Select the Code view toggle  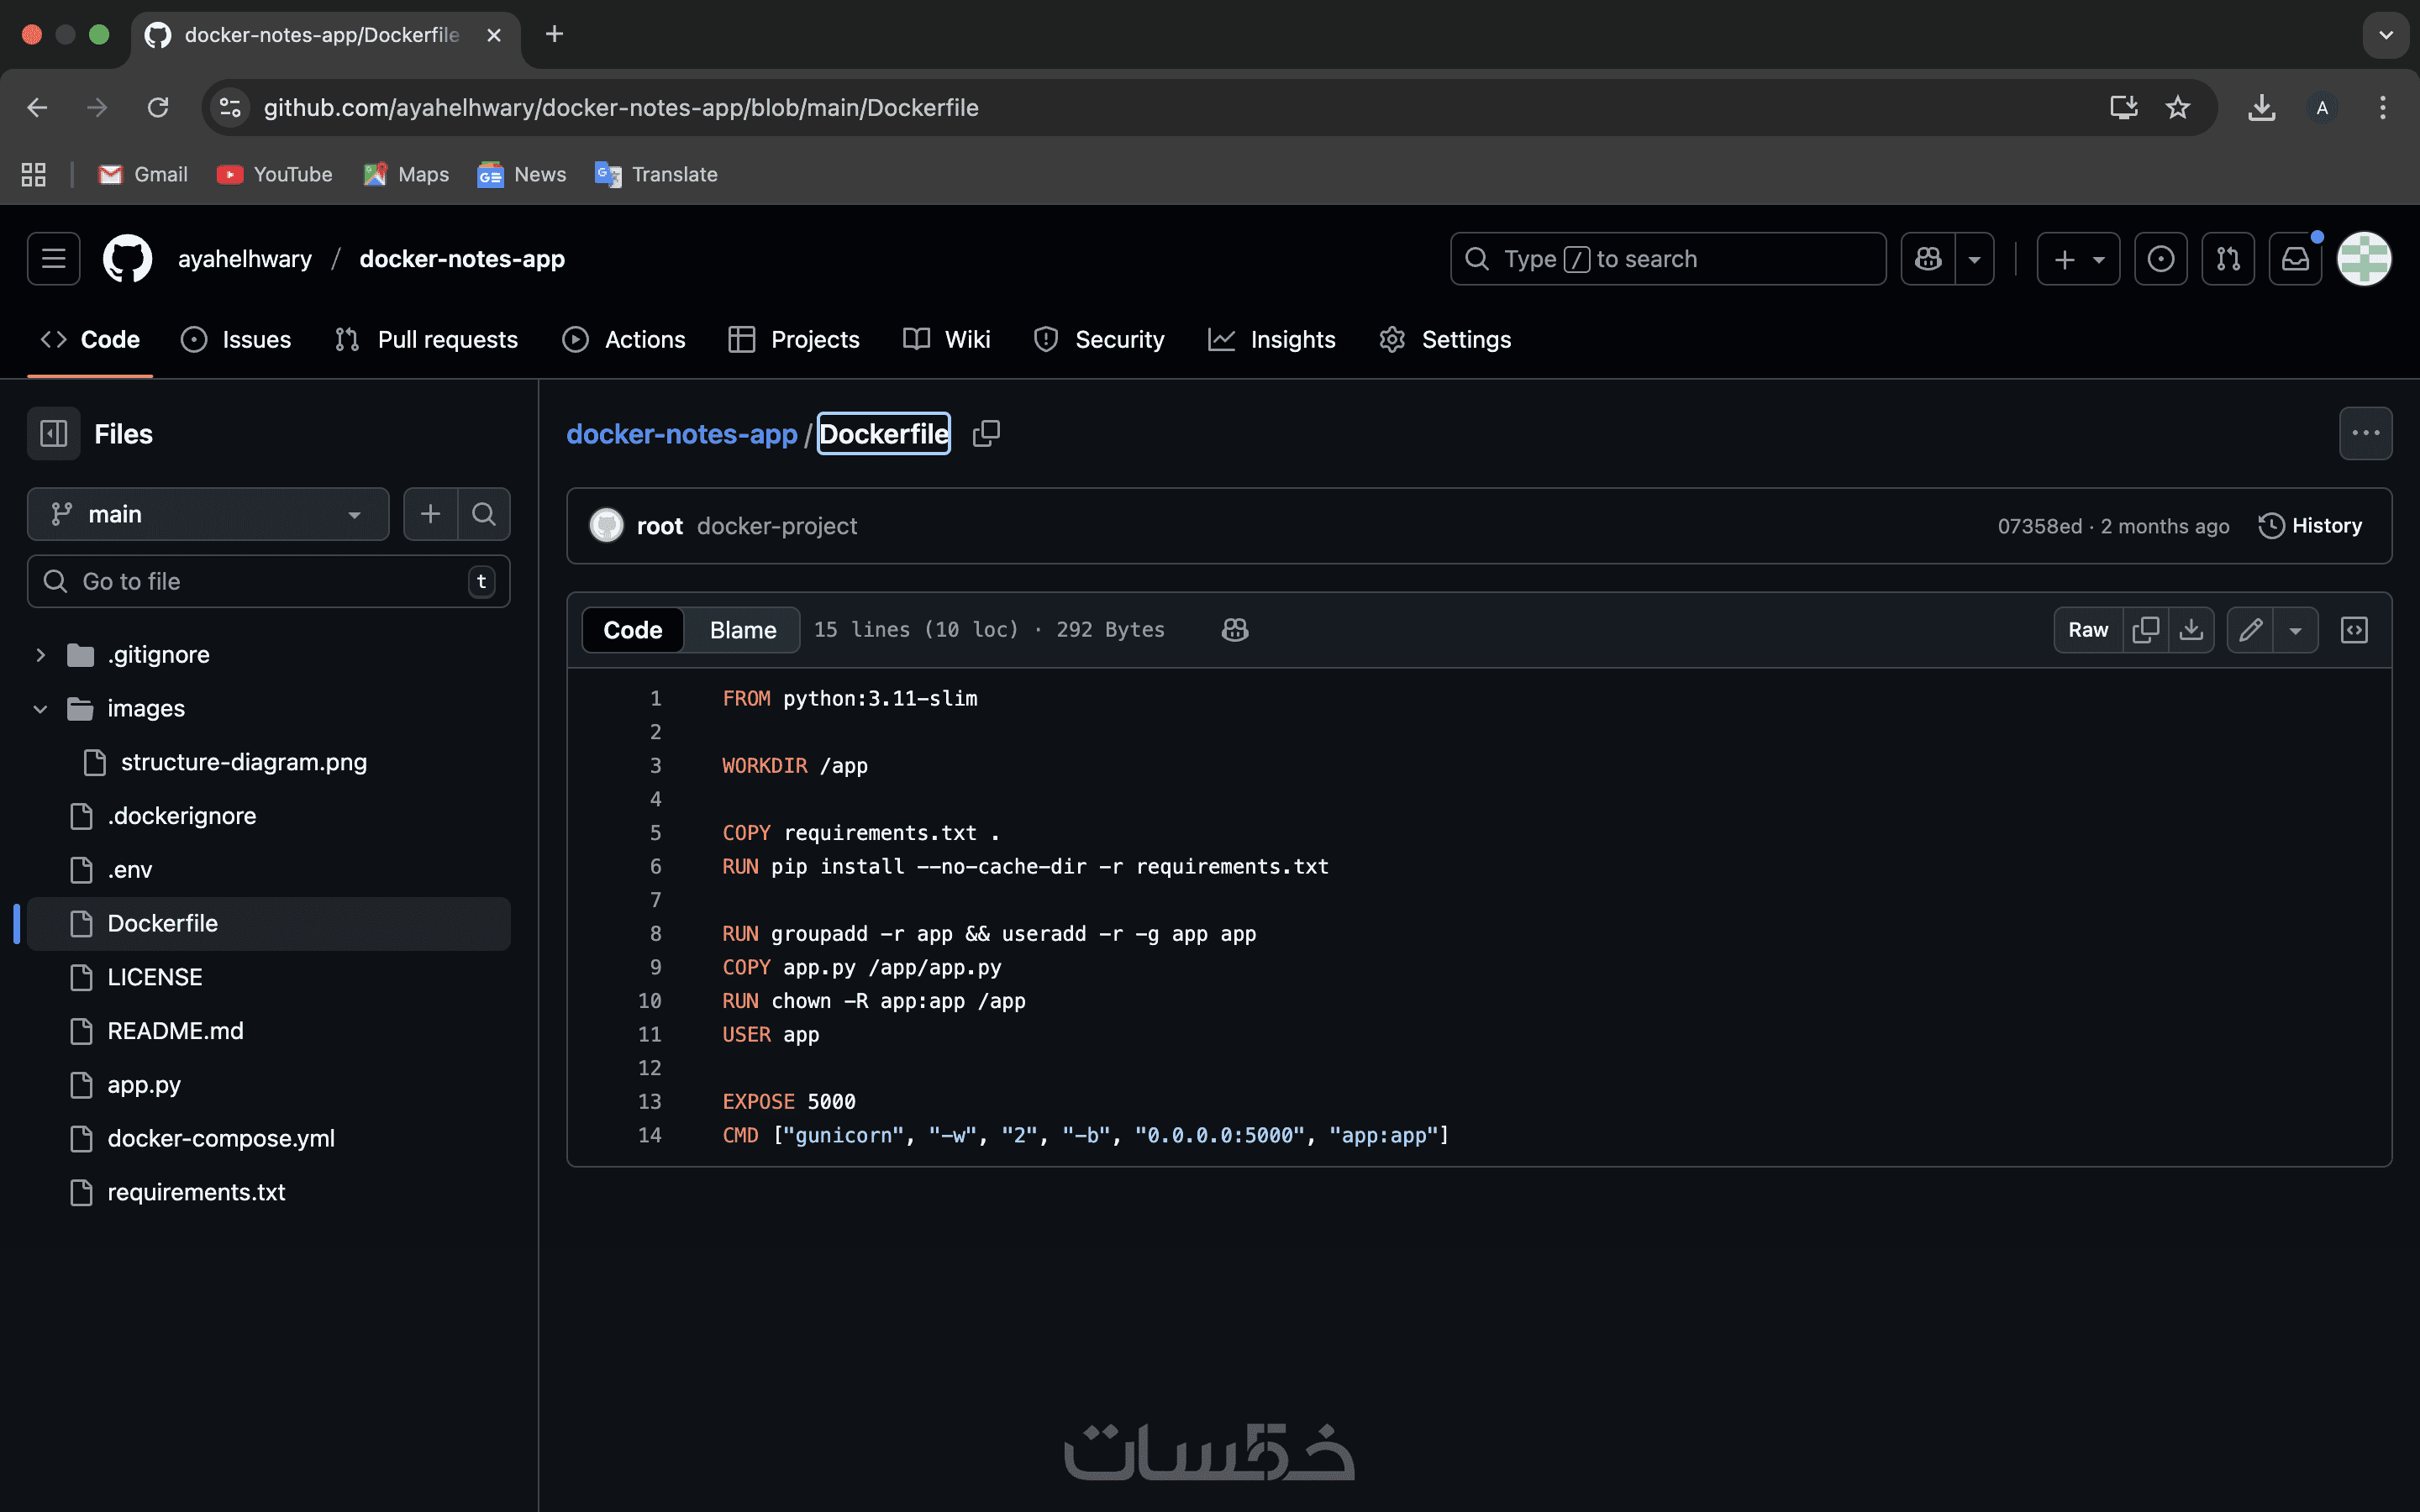pyautogui.click(x=633, y=629)
